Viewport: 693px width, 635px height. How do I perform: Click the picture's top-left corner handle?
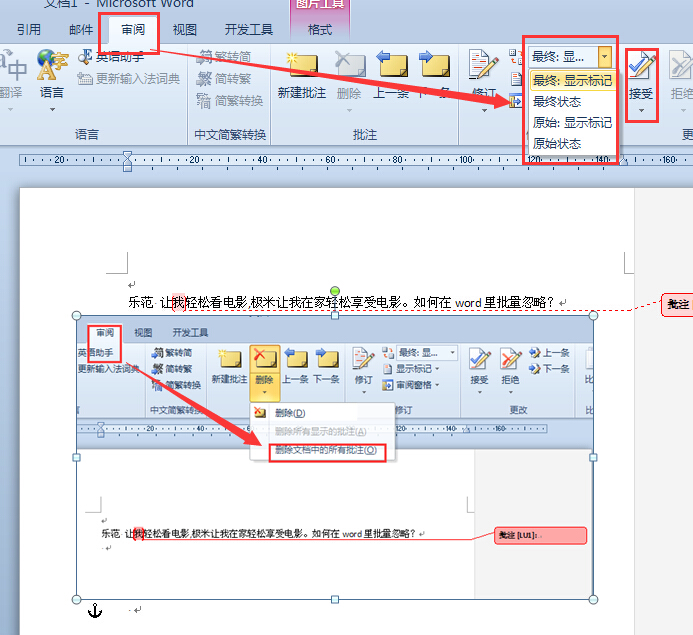[x=76, y=316]
